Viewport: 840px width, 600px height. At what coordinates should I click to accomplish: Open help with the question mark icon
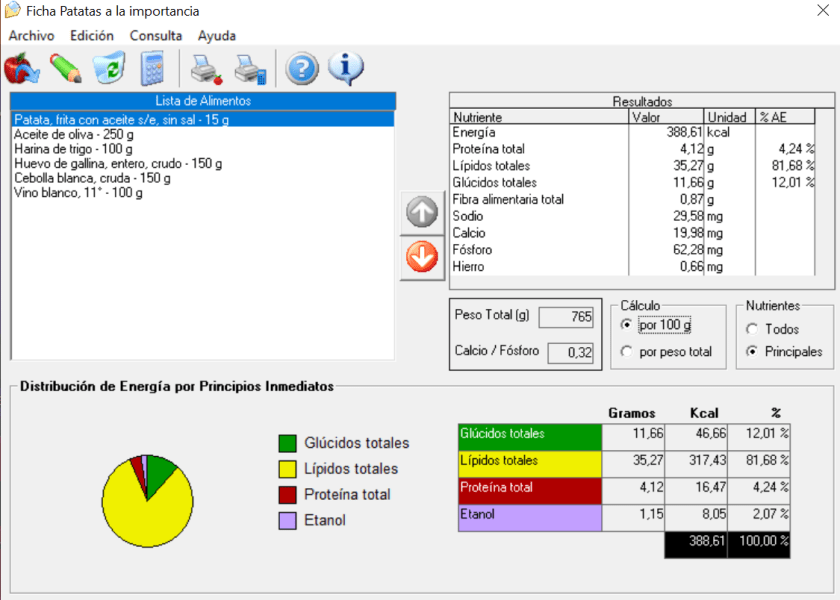click(x=302, y=69)
